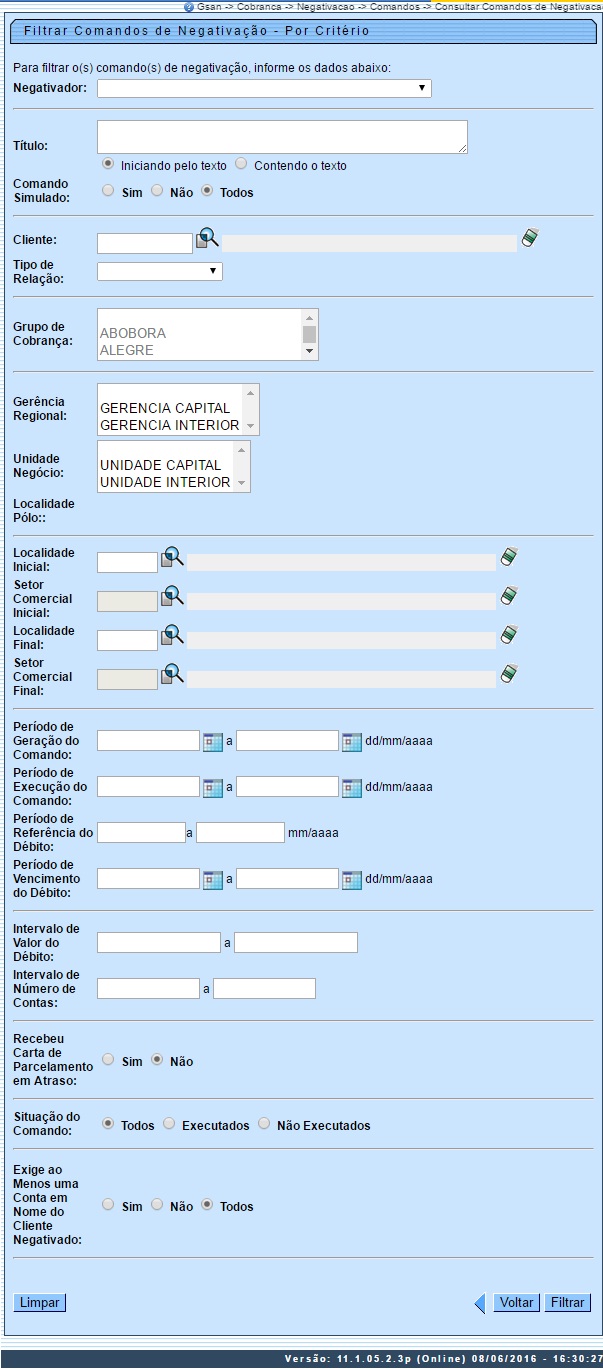Open Setor Comercial Inicial search icon

click(x=173, y=597)
